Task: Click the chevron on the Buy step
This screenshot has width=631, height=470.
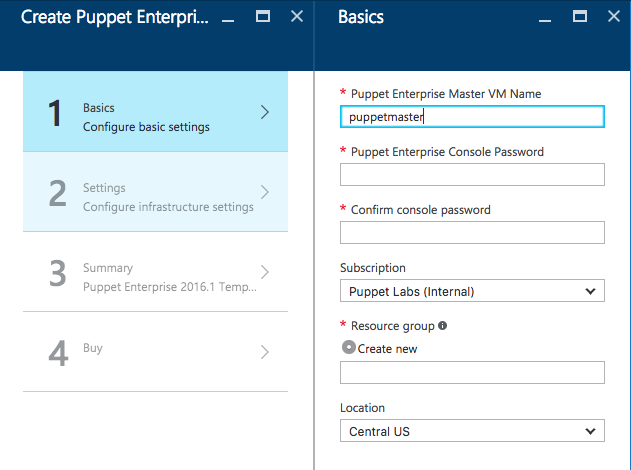Action: 265,352
